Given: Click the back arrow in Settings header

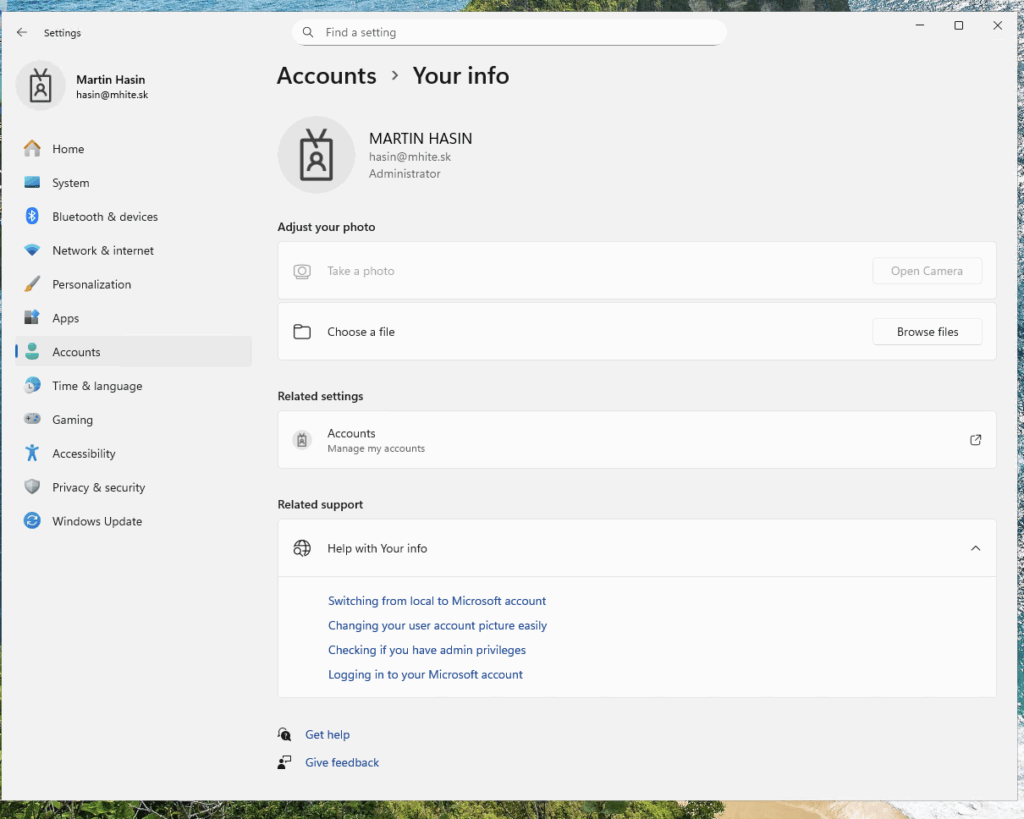Looking at the screenshot, I should click(x=22, y=33).
